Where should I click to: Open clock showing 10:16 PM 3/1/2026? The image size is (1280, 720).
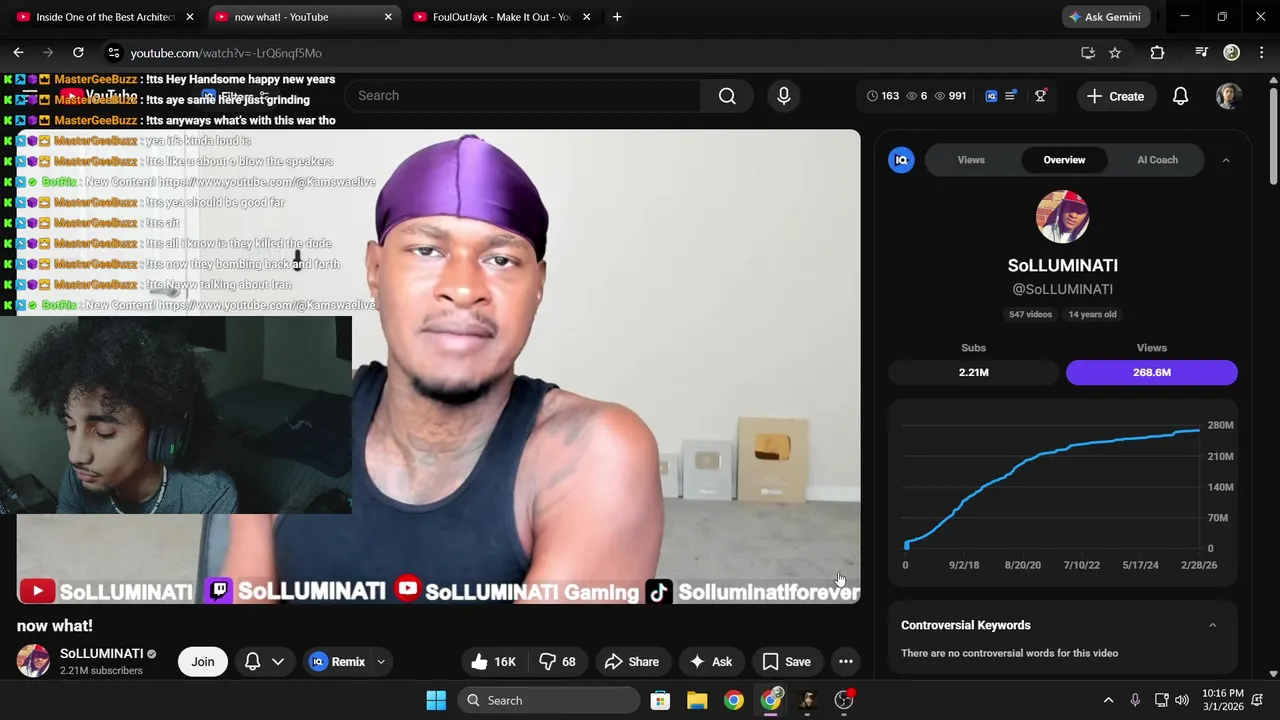[x=1223, y=700]
